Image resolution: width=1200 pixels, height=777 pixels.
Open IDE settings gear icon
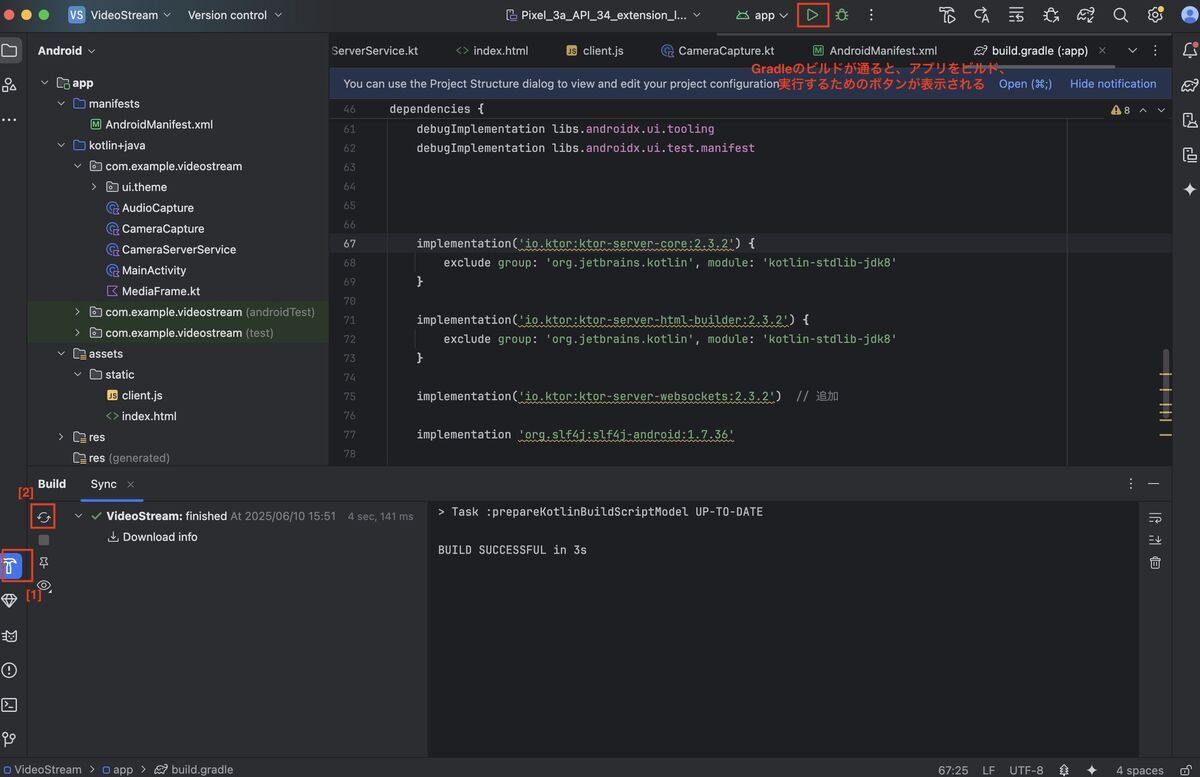coord(1155,15)
